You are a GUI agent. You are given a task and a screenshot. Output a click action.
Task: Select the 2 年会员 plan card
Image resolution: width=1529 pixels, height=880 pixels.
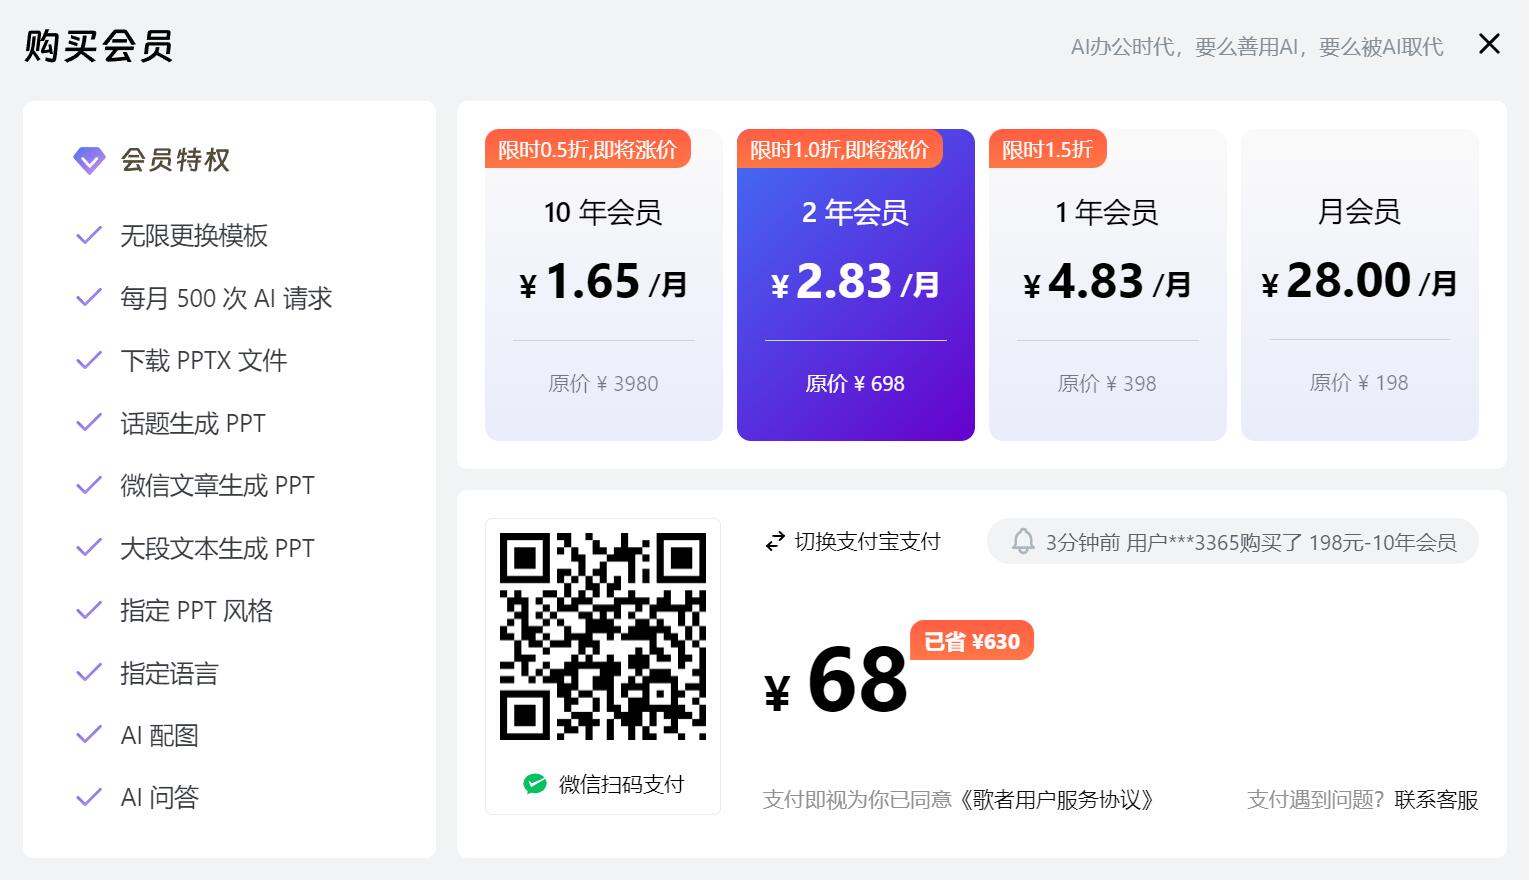(x=856, y=285)
